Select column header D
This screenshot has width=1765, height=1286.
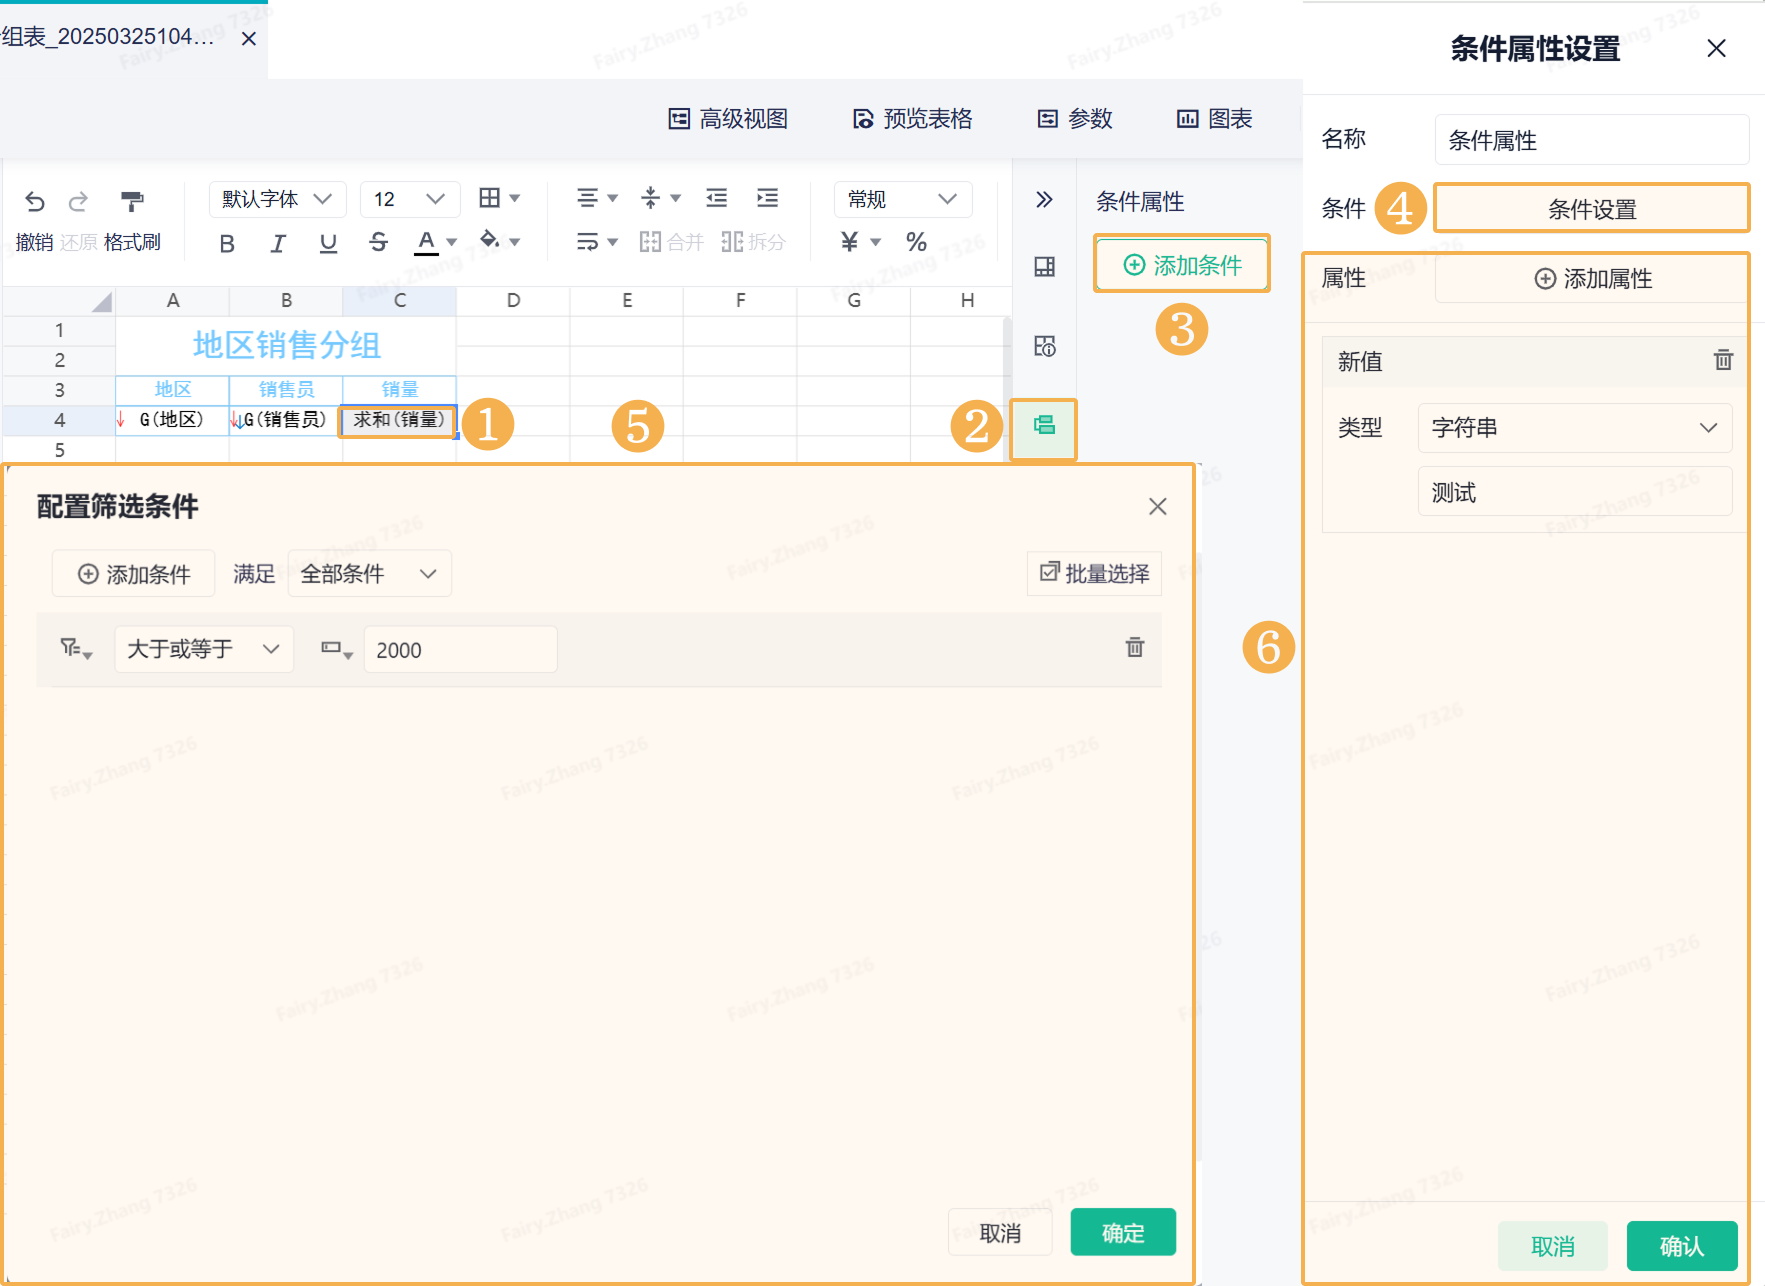click(x=513, y=300)
